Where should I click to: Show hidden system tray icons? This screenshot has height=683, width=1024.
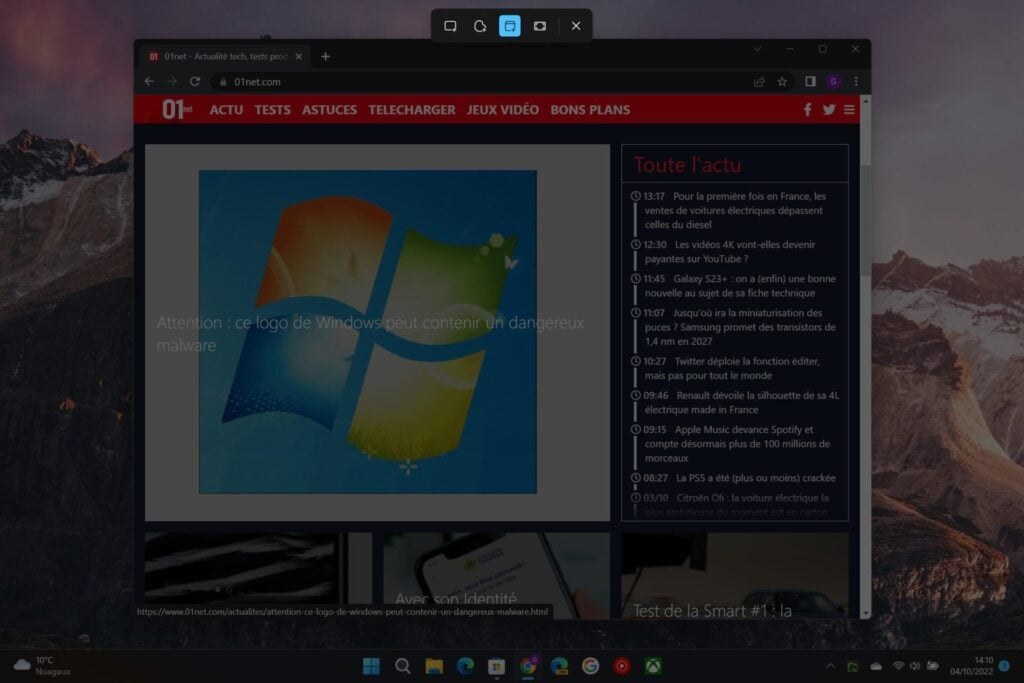tap(831, 666)
